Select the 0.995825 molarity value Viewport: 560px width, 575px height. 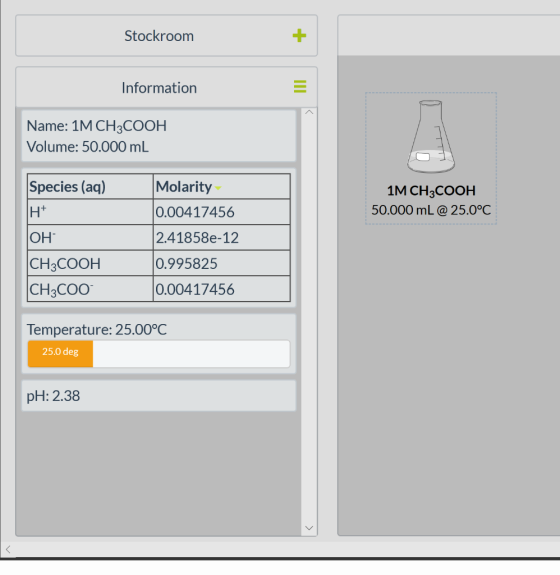pyautogui.click(x=186, y=263)
